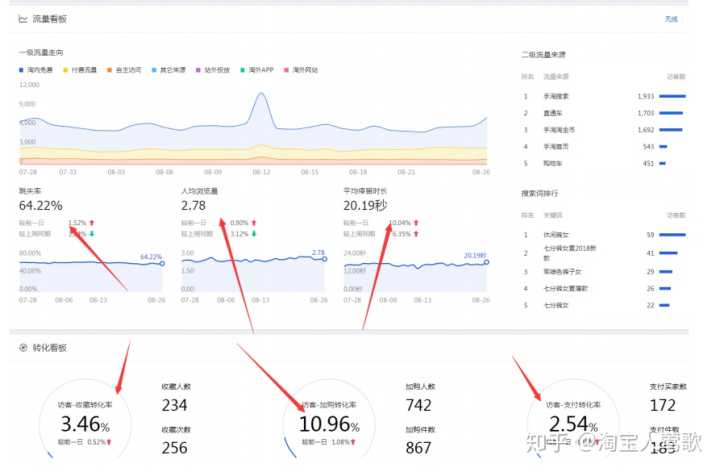This screenshot has width=720, height=472.
Task: Toggle the 淘内免费 legend series
Action: (x=36, y=69)
